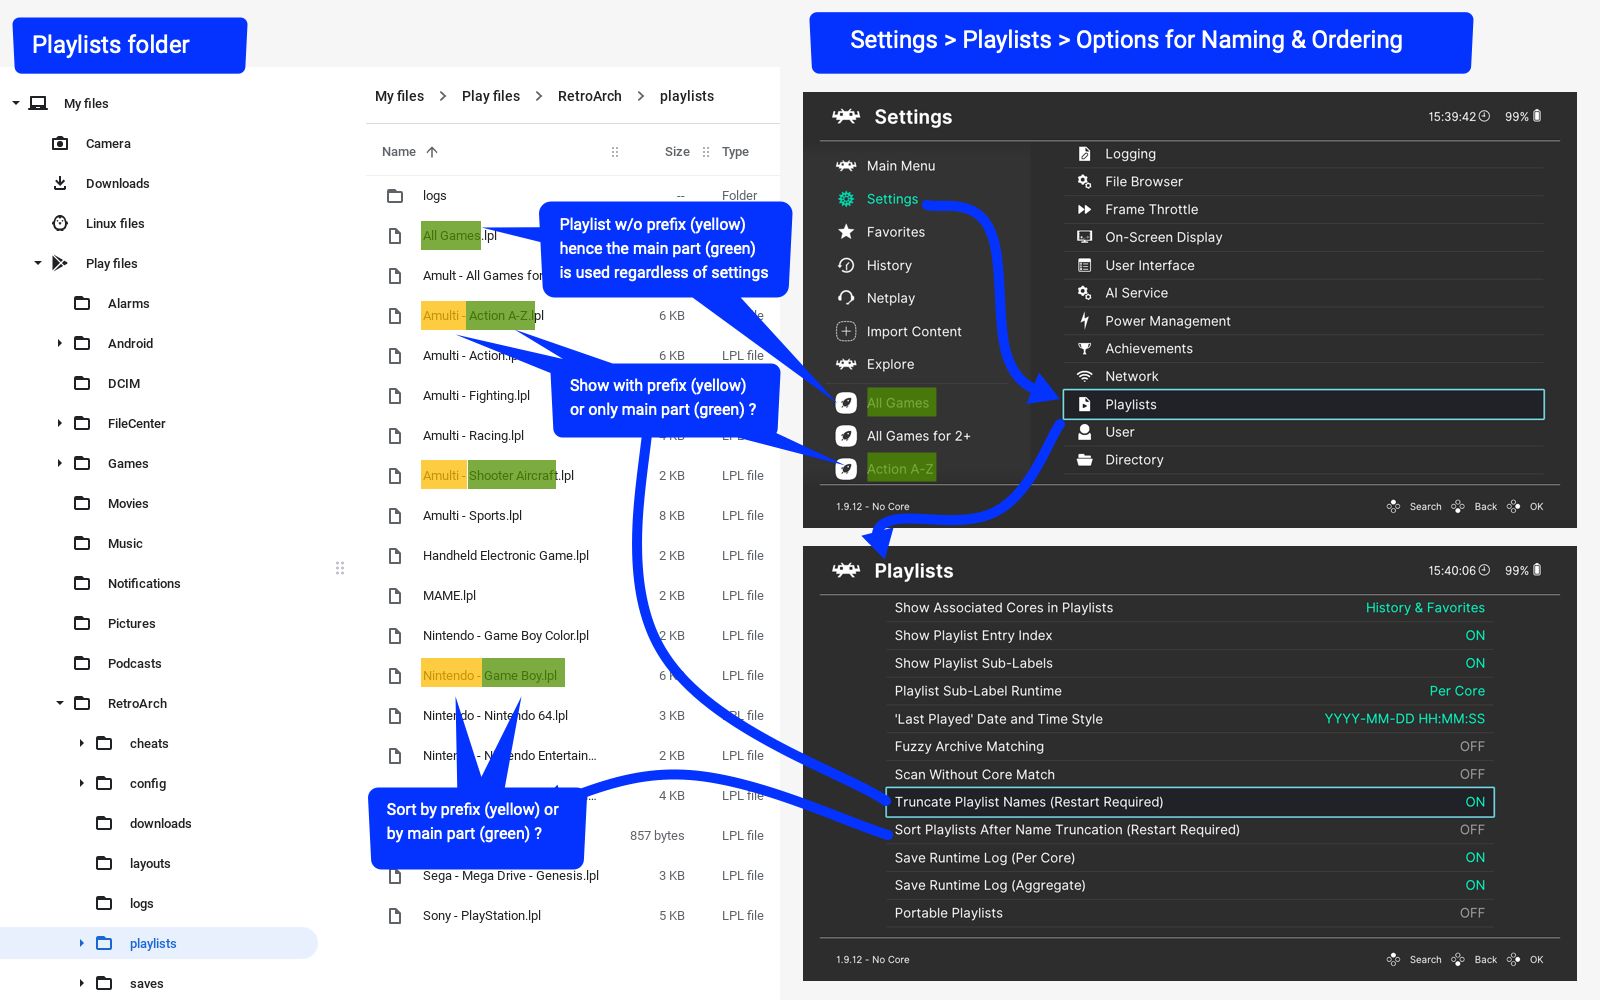Select the playlists folder in sidebar tree
Screen dimensions: 1600x1000
tap(159, 943)
